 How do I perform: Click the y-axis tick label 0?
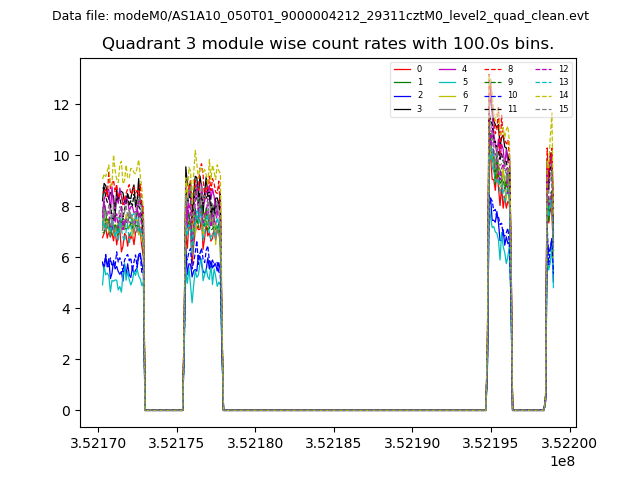coord(67,411)
